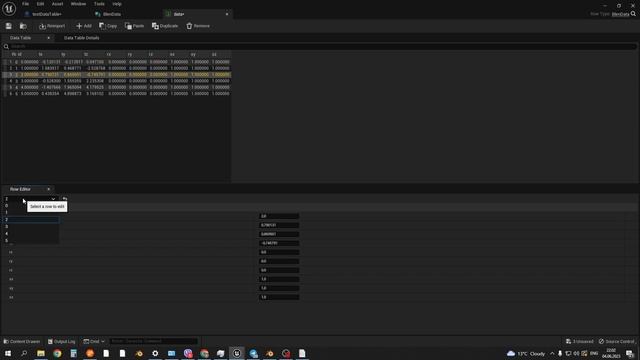Edit the sz value field in Row Editor
The width and height of the screenshot is (640, 360).
[x=279, y=297]
